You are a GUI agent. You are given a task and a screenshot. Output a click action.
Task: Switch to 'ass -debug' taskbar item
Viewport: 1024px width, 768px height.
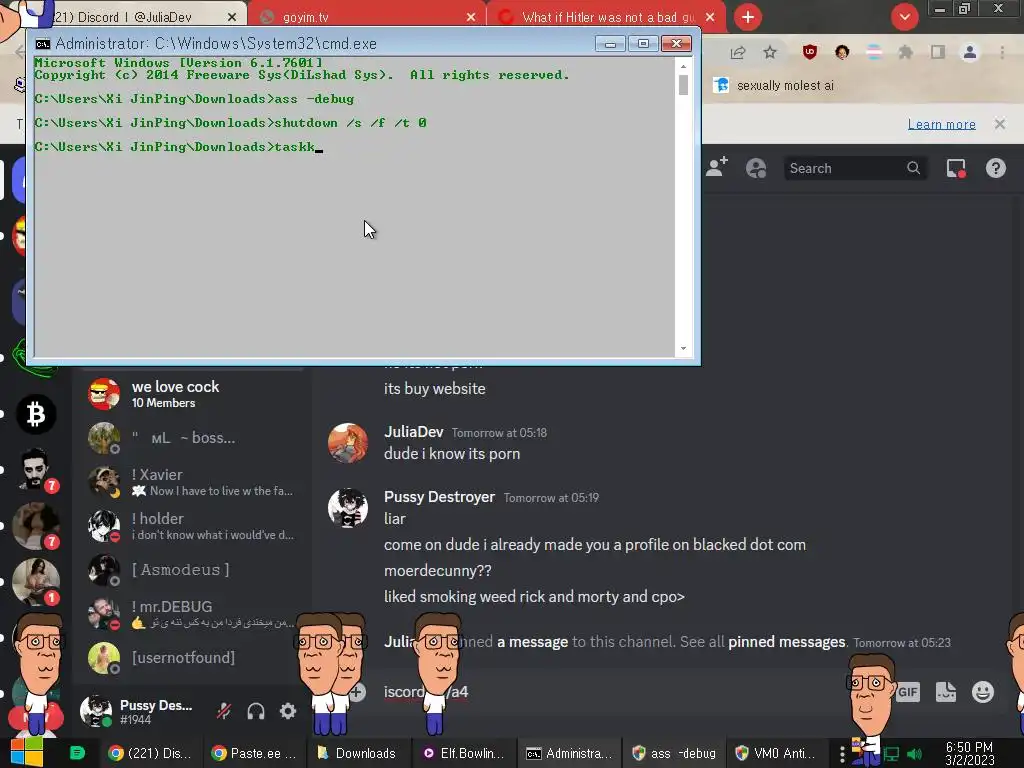[673, 753]
